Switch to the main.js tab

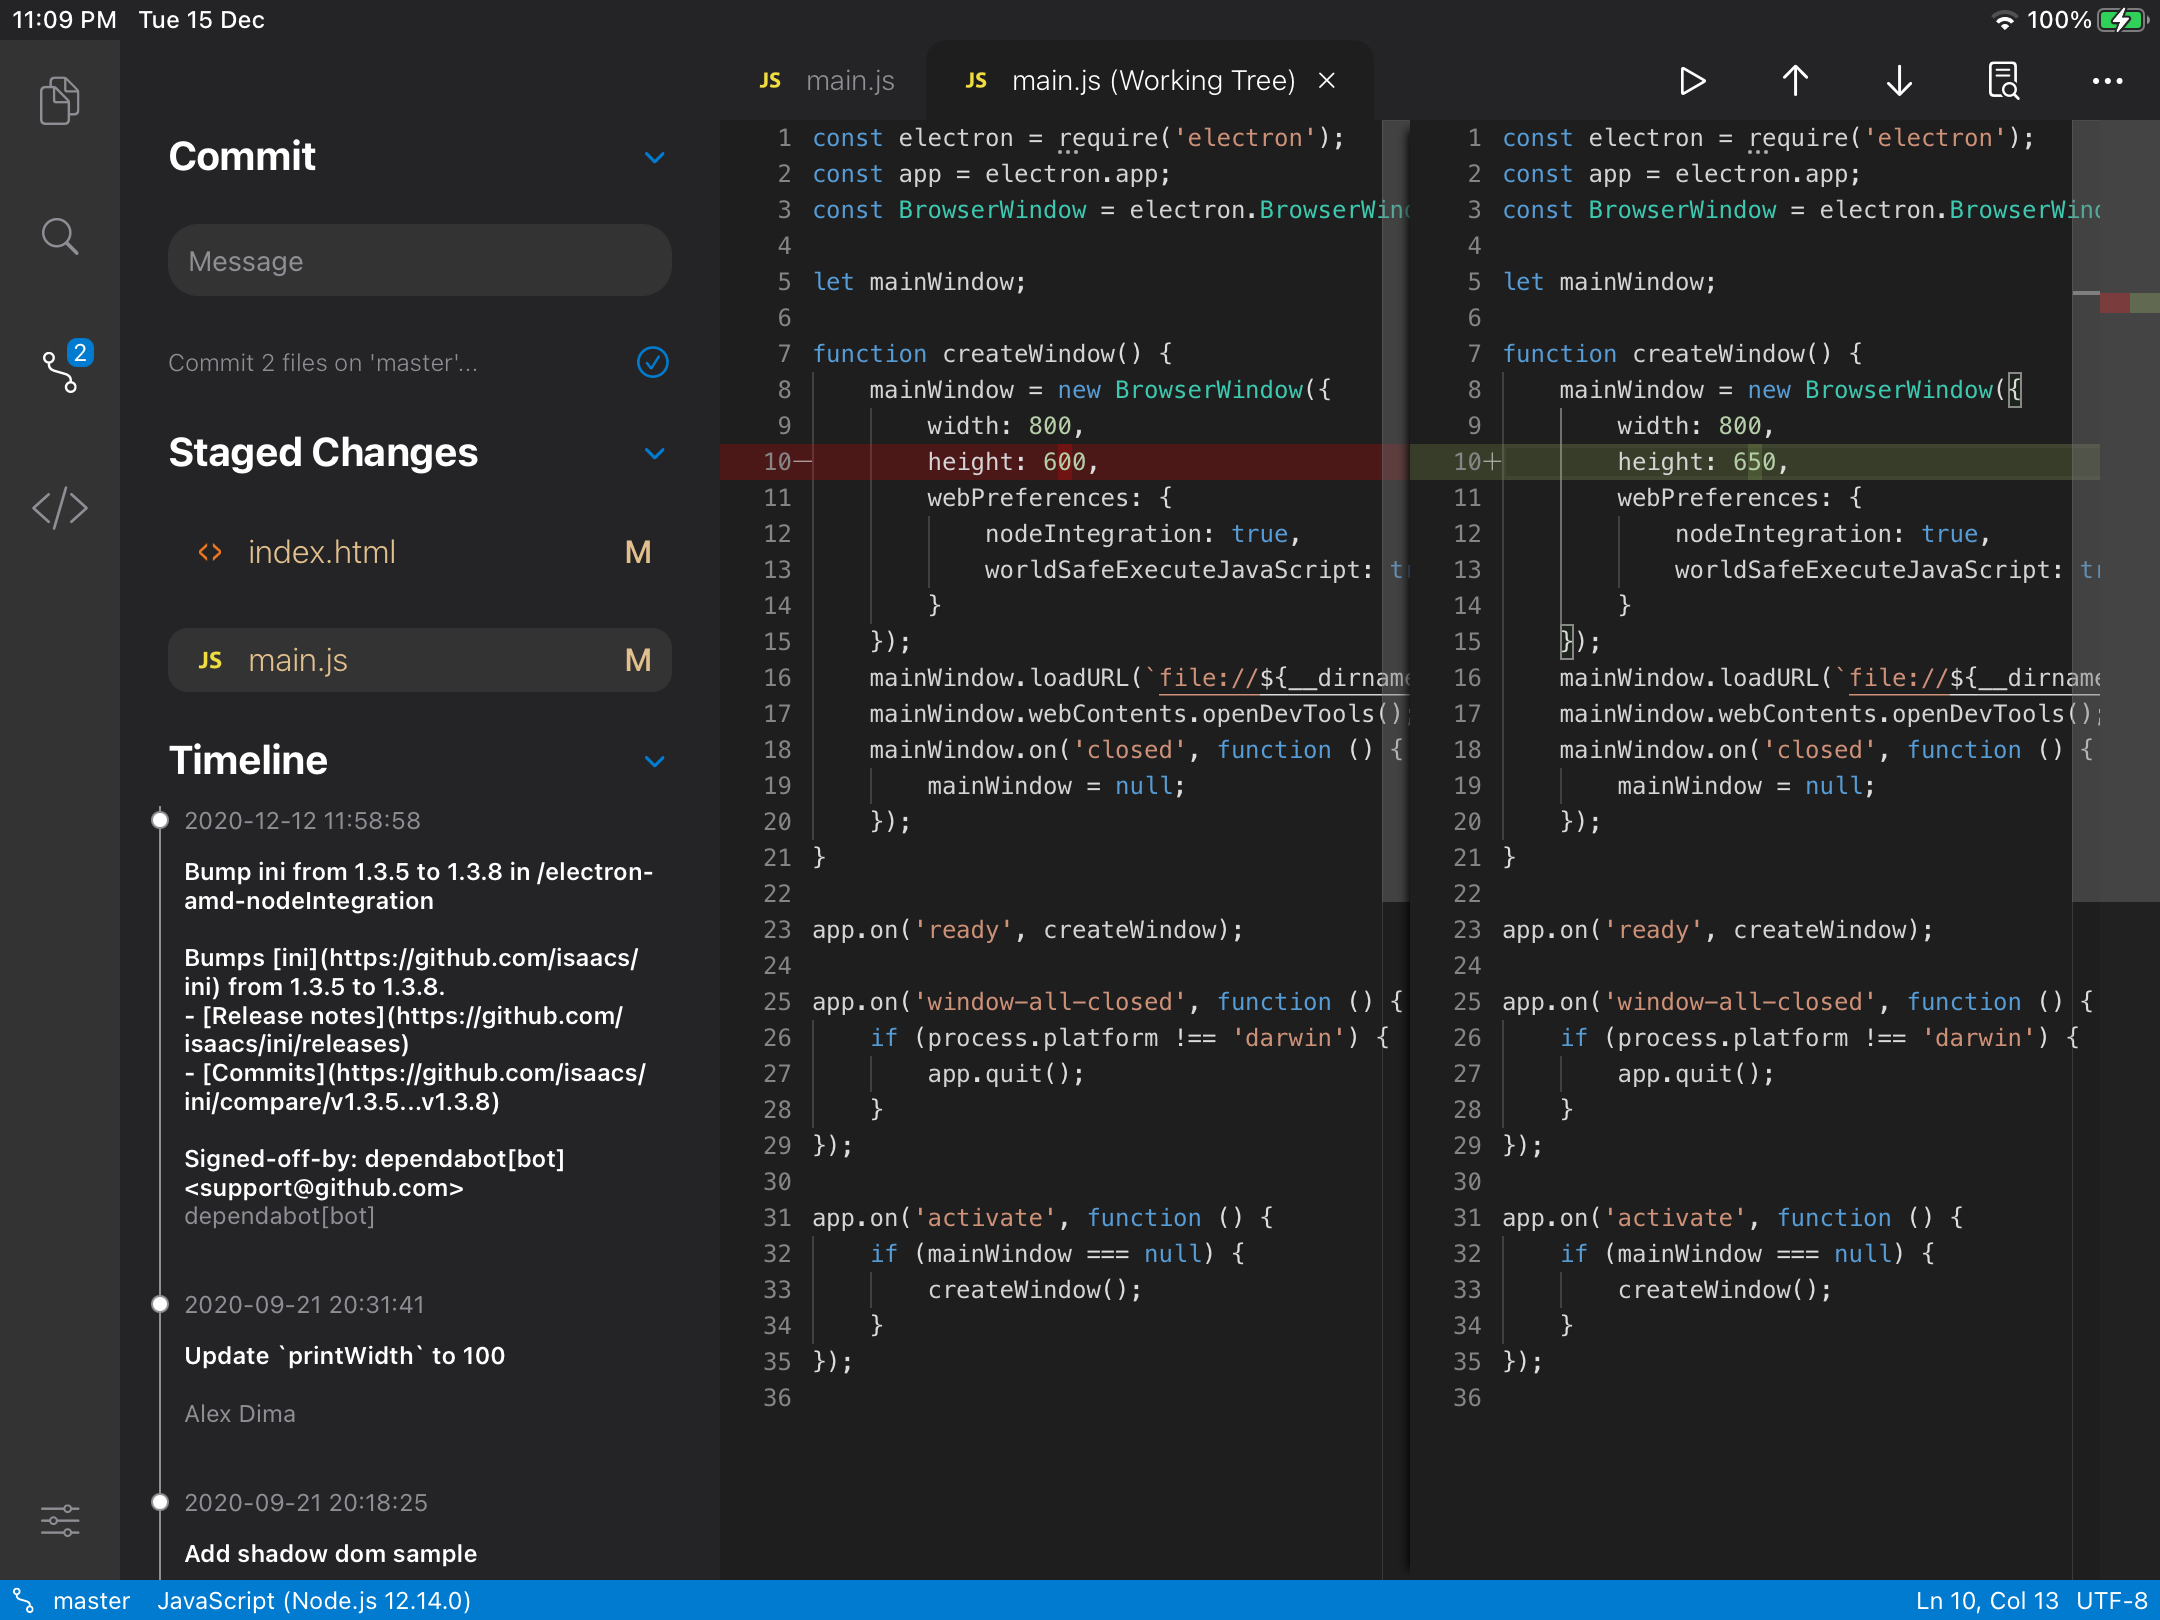(828, 81)
